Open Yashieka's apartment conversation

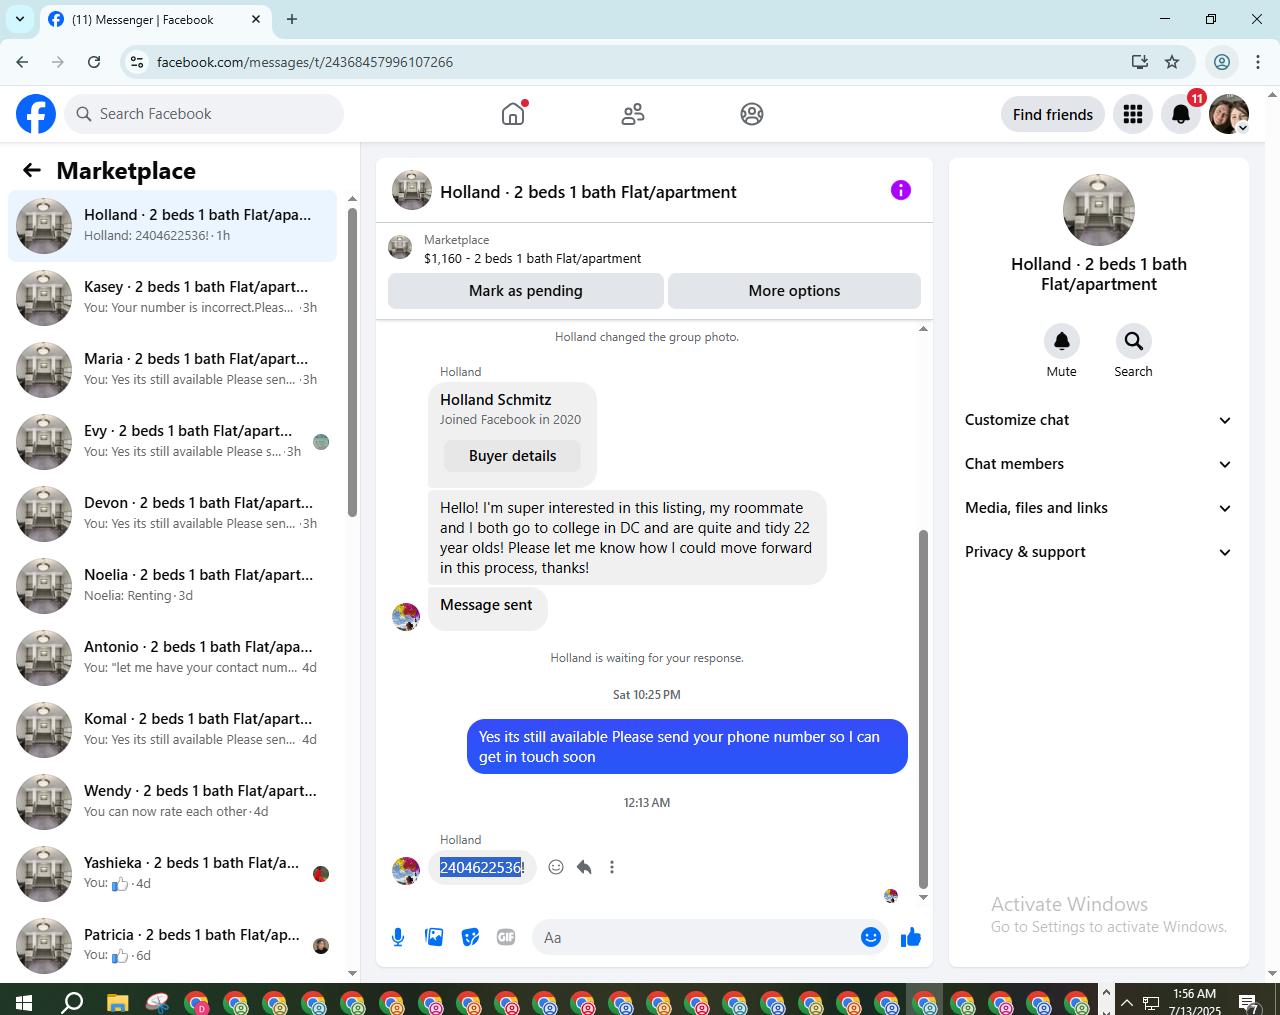point(173,874)
